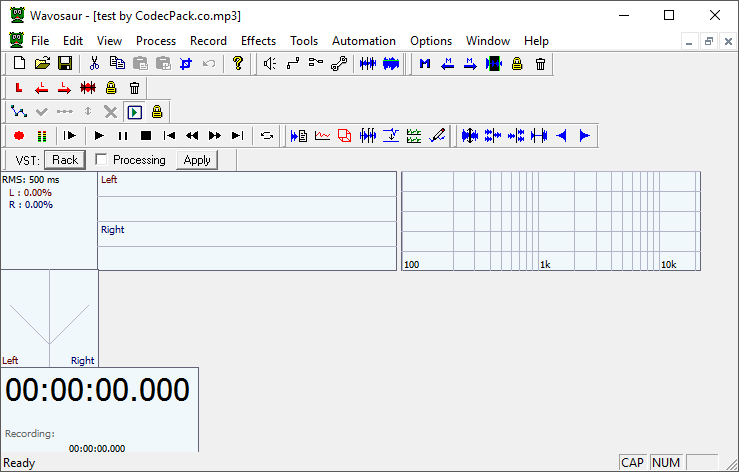Toggle the green play automation button
Screen dimensions: 739x472
(134, 112)
